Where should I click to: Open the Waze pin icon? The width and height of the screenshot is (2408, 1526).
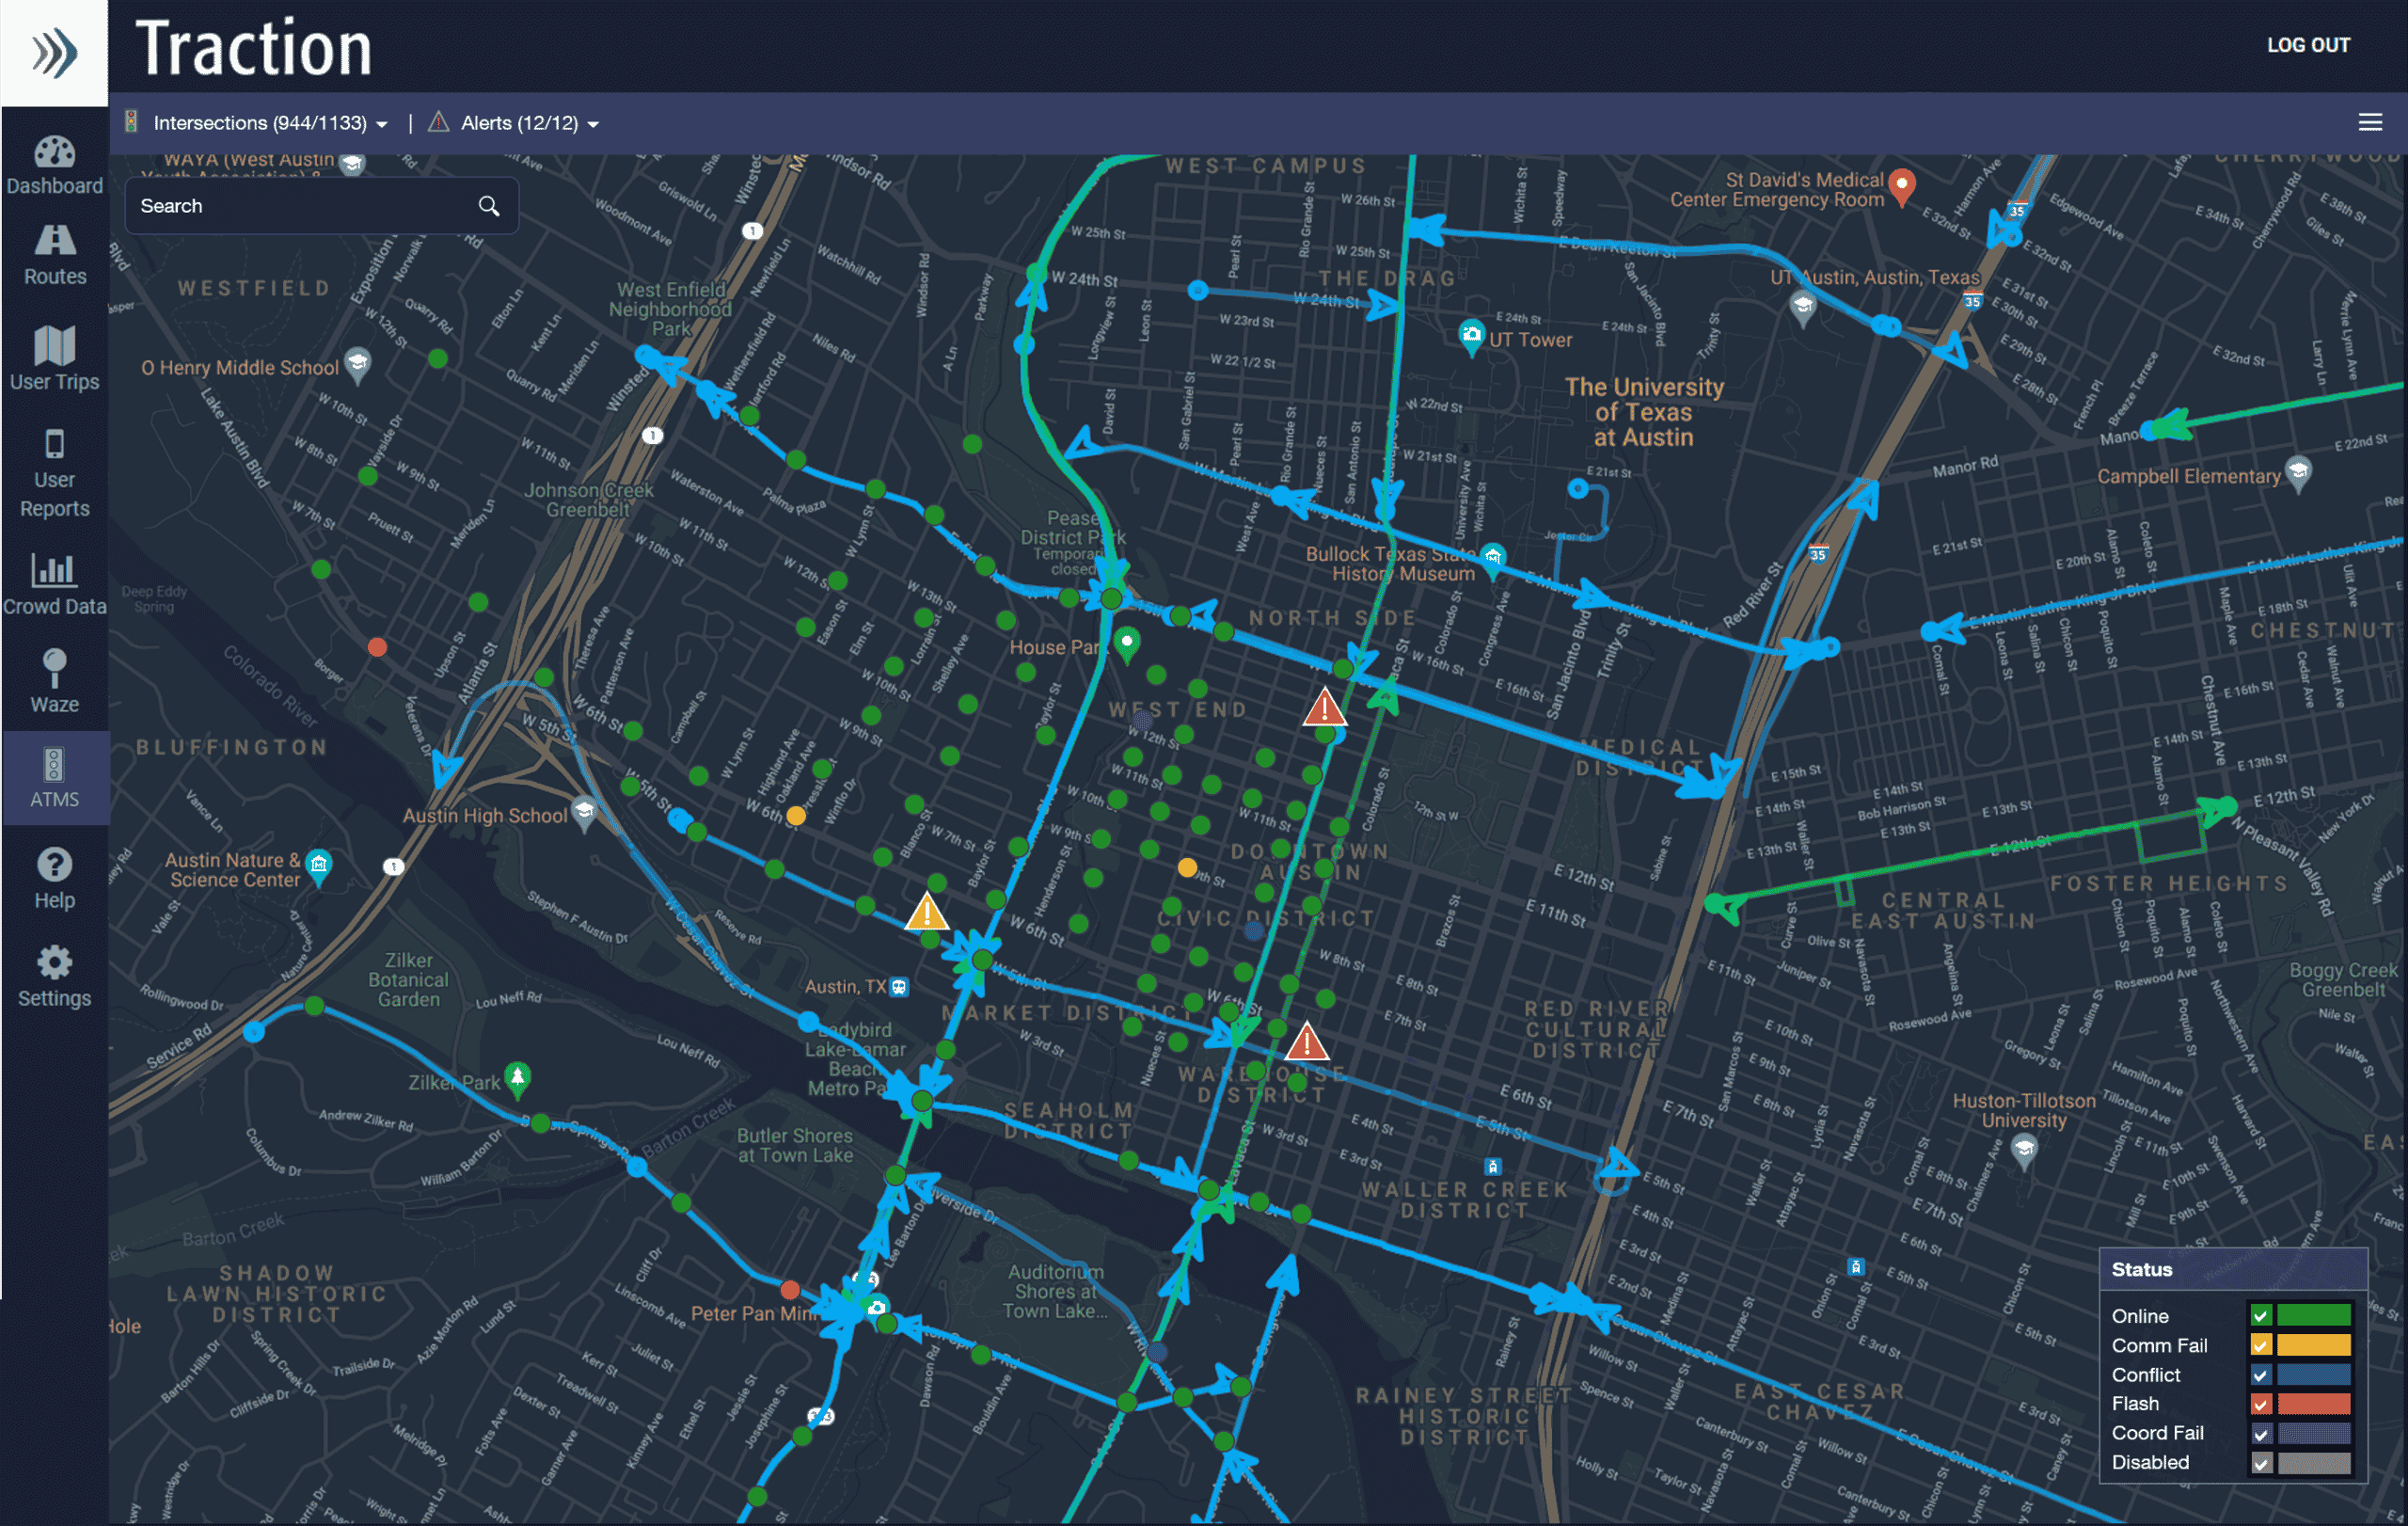54,667
